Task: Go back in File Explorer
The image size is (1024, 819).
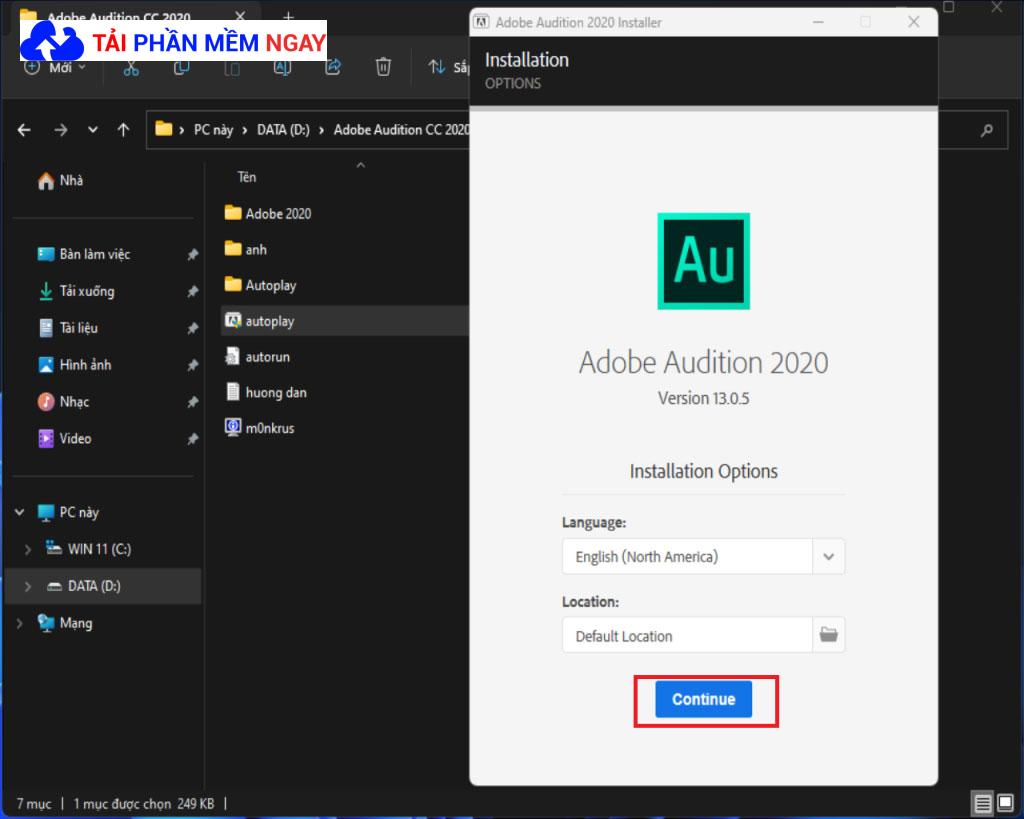Action: 24,130
